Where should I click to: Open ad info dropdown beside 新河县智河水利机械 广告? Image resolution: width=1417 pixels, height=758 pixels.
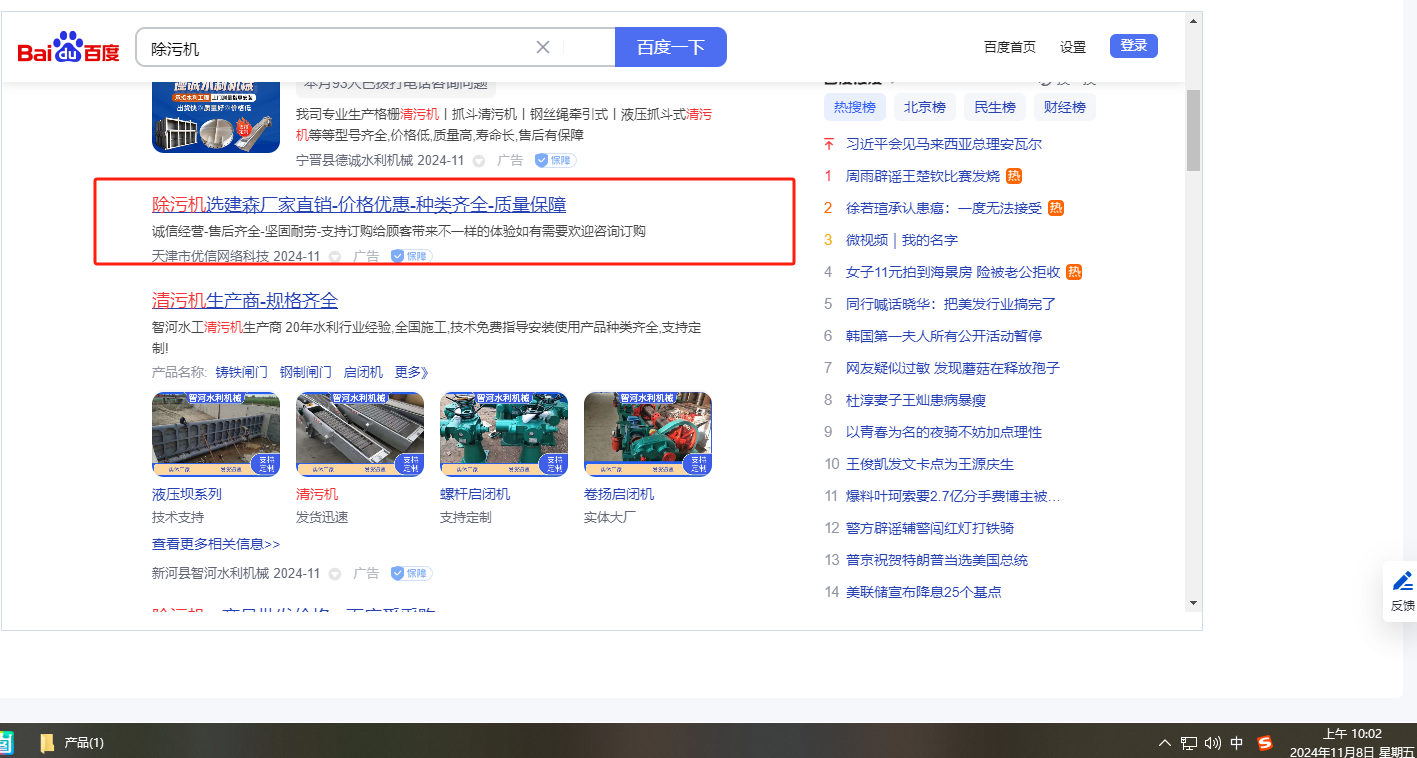click(x=335, y=574)
